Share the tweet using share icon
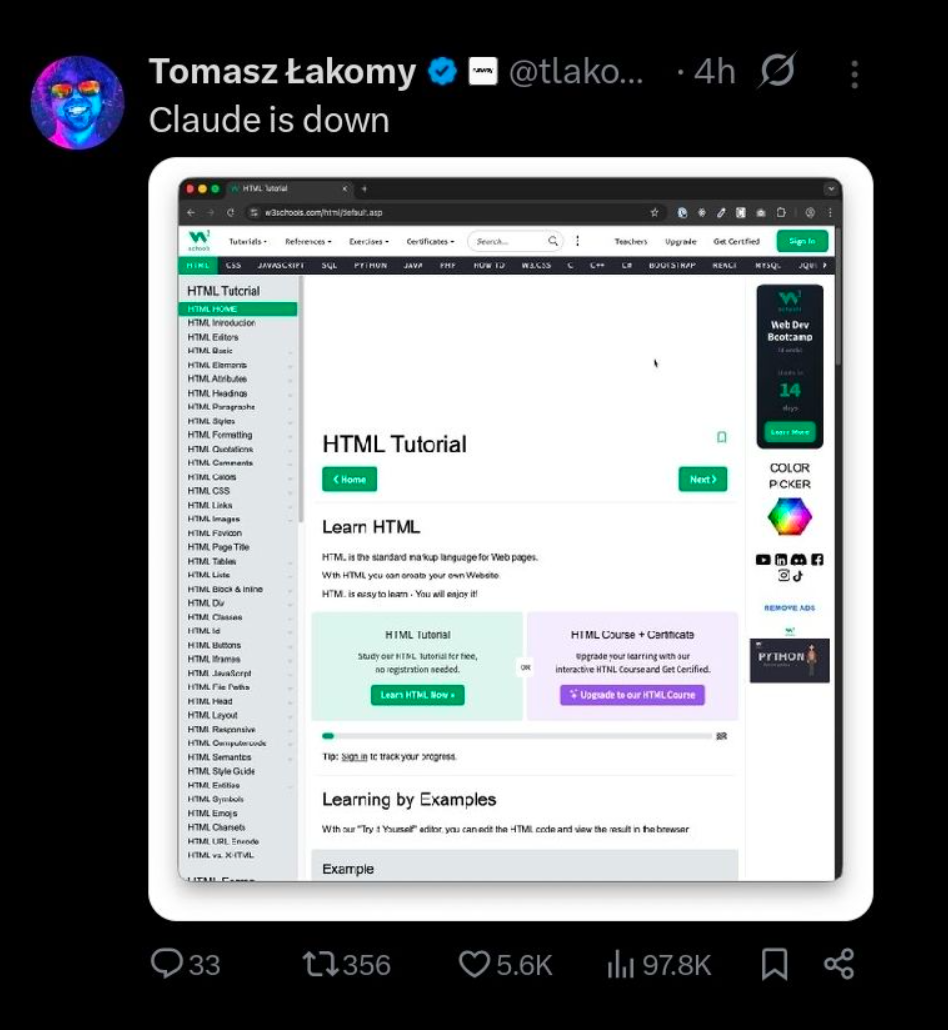 pos(838,964)
